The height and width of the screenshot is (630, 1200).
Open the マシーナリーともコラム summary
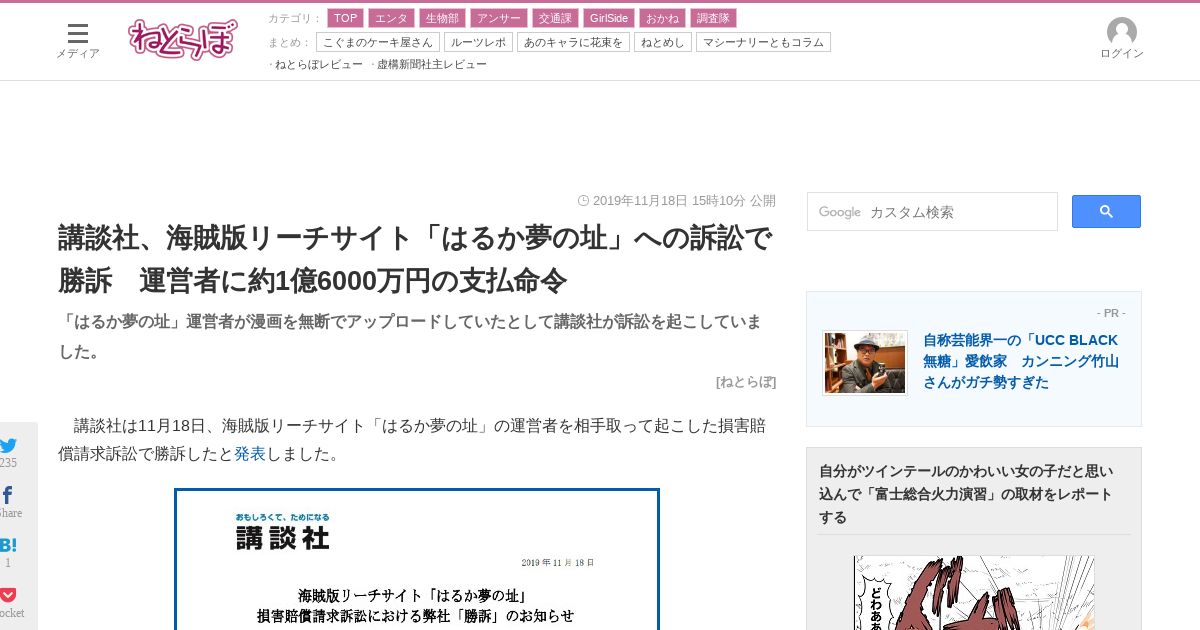click(x=763, y=42)
